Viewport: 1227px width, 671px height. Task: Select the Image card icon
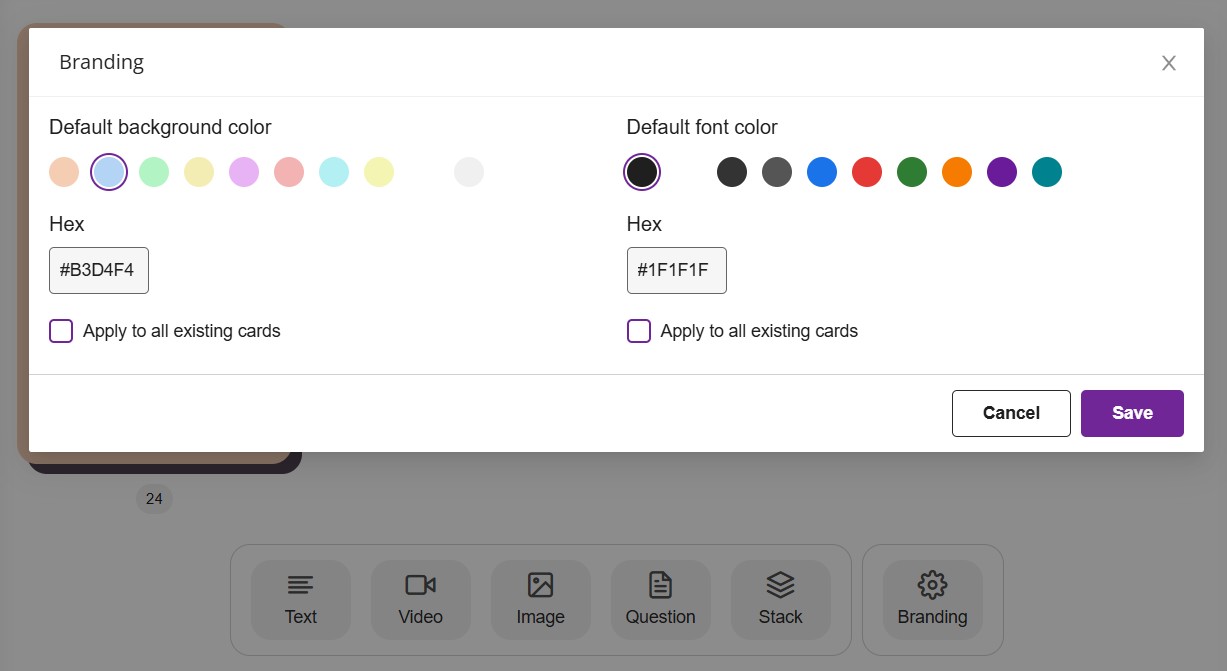click(x=540, y=600)
